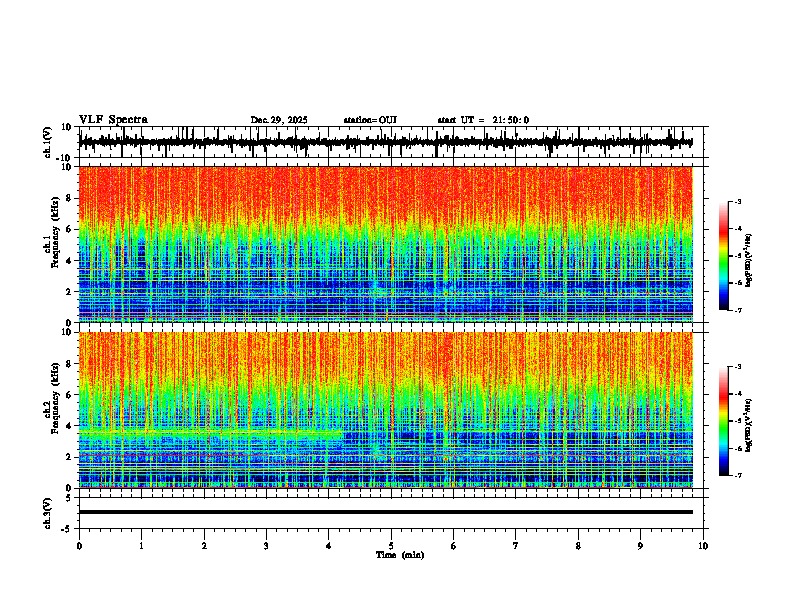Click the "-7" tick on the ch.1 colorbar
Image resolution: width=792 pixels, height=612 pixels.
[x=738, y=311]
